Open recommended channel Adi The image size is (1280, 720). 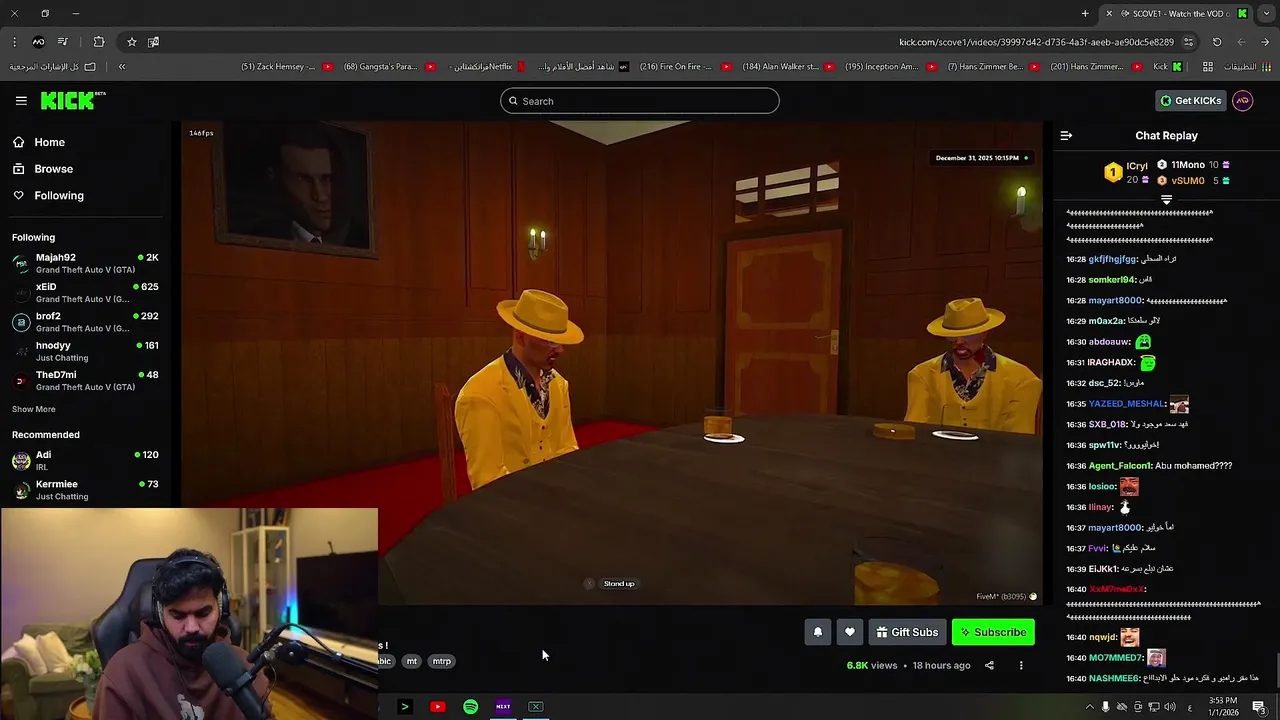85,460
